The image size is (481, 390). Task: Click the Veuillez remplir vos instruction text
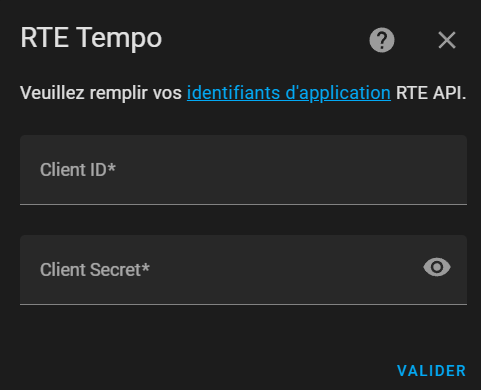(101, 93)
